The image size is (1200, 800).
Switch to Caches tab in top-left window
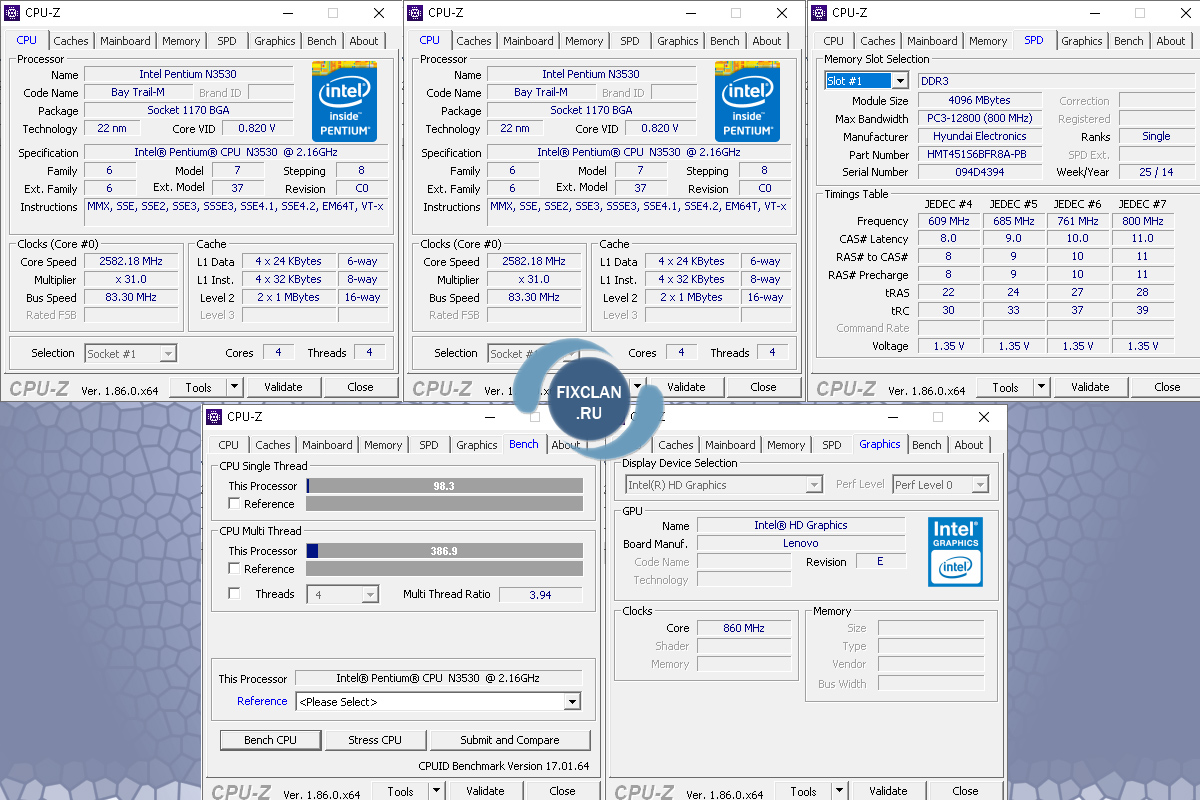pyautogui.click(x=71, y=41)
